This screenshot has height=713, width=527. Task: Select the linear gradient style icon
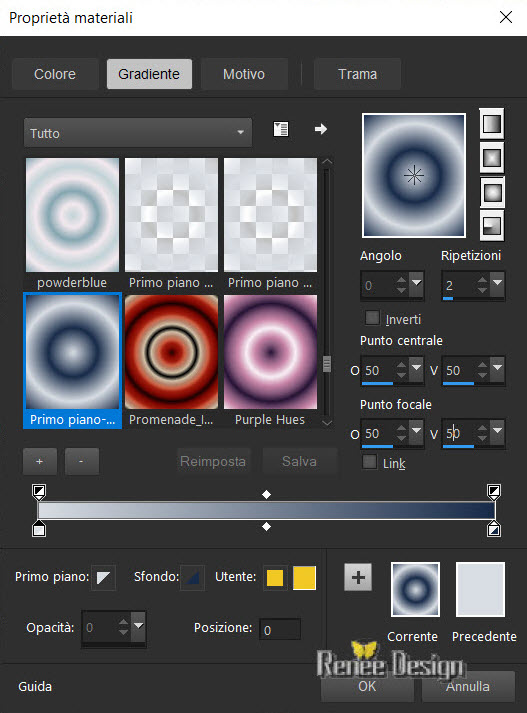pyautogui.click(x=492, y=124)
